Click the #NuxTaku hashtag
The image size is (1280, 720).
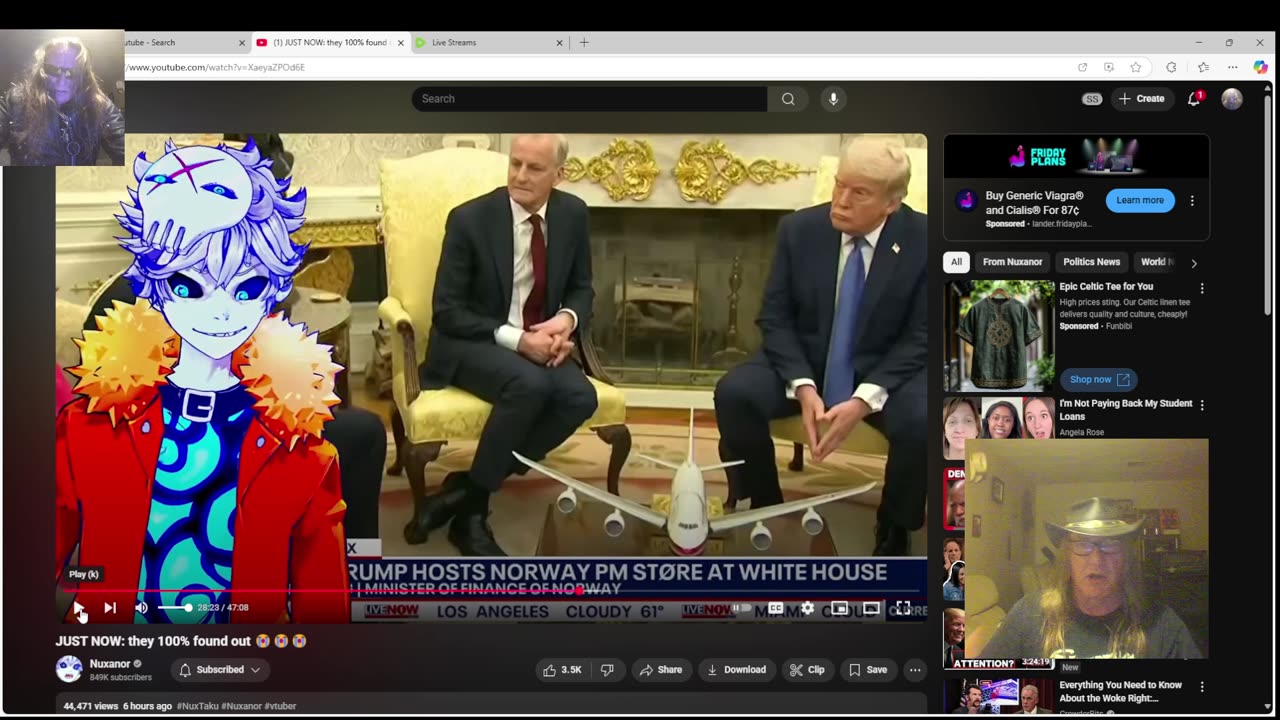click(x=198, y=706)
